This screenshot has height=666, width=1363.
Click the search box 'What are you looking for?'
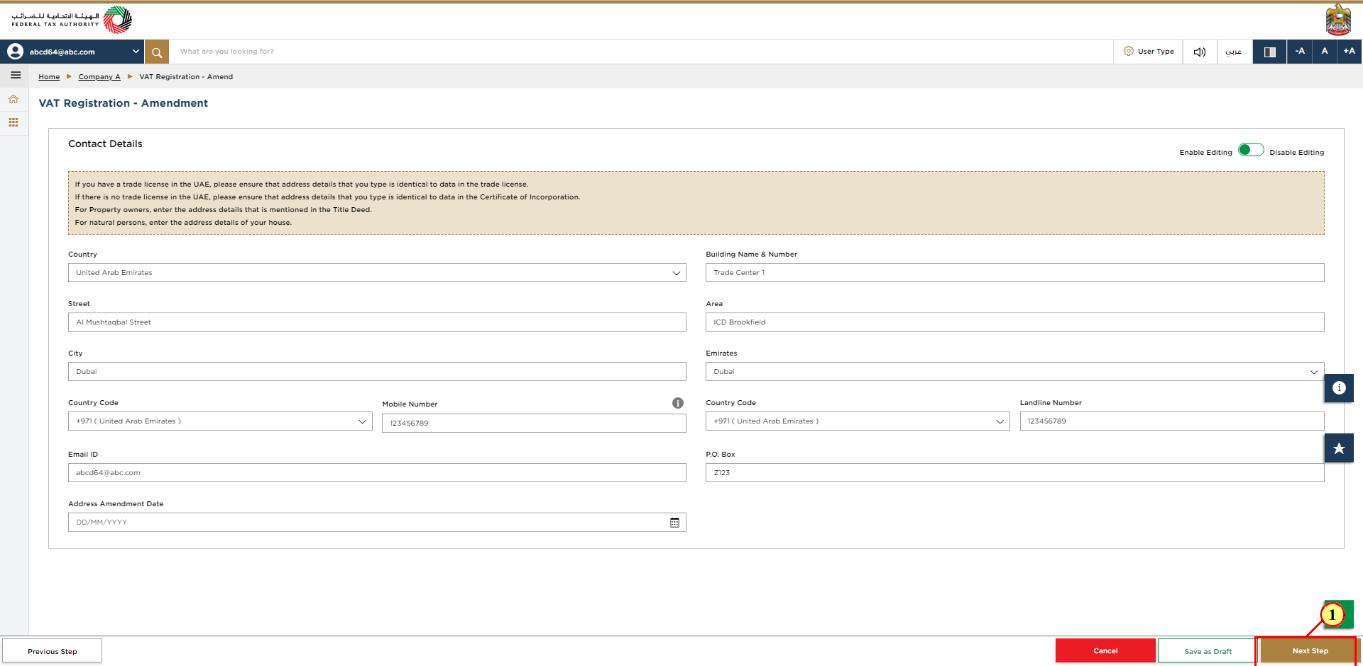point(640,51)
